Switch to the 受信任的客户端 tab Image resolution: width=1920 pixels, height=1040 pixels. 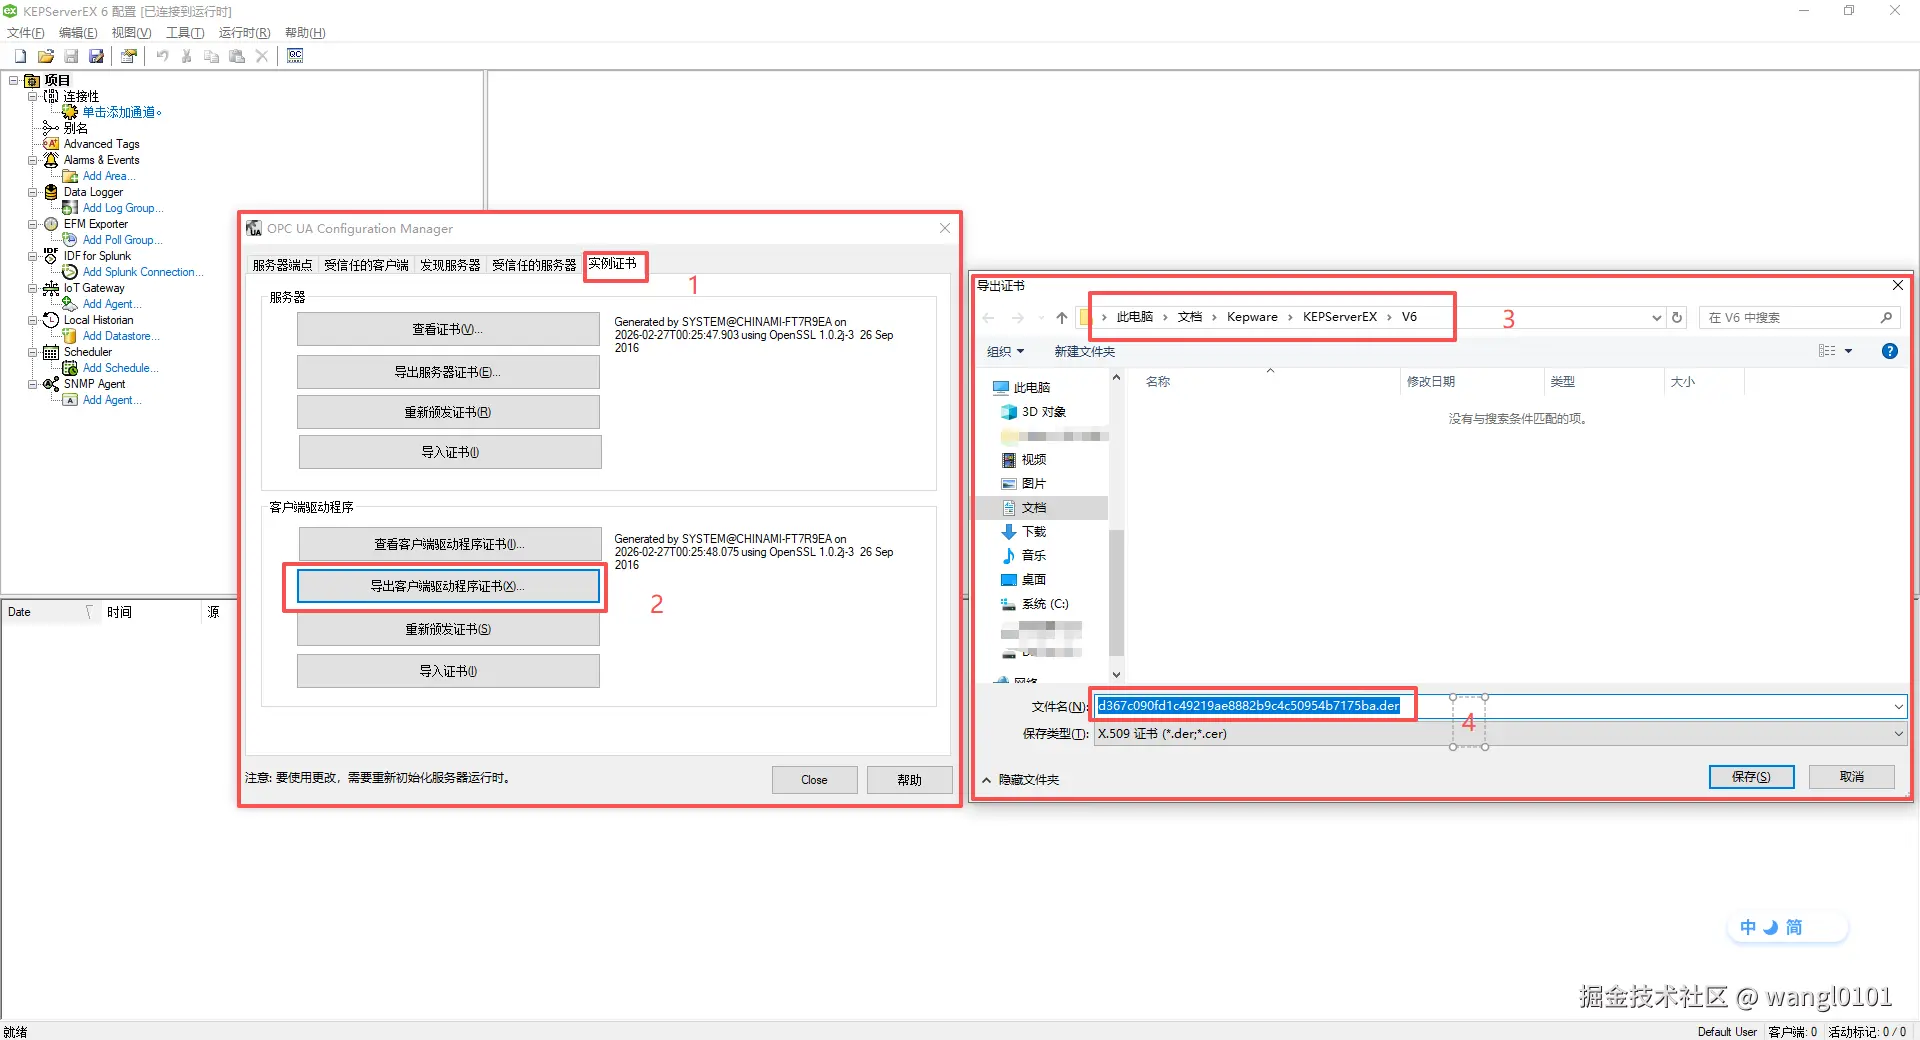click(x=366, y=265)
